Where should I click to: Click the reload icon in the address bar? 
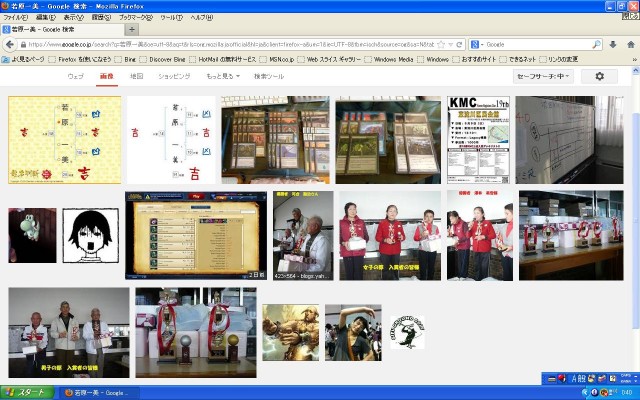(x=459, y=44)
